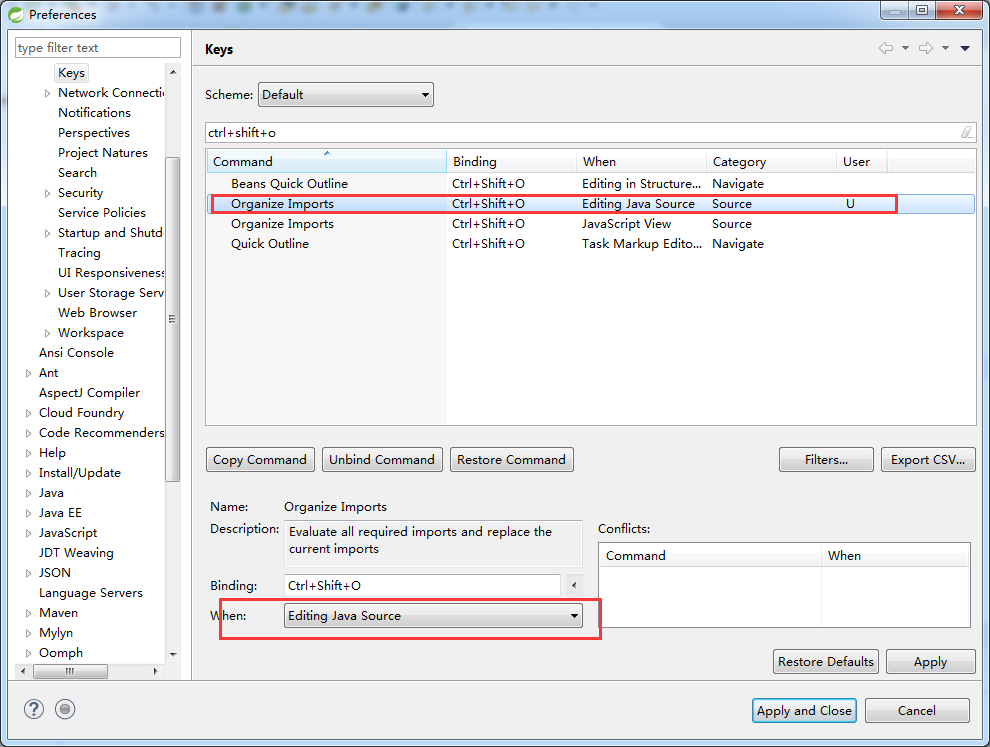Open the When Editing Java Source dropdown

coord(433,616)
